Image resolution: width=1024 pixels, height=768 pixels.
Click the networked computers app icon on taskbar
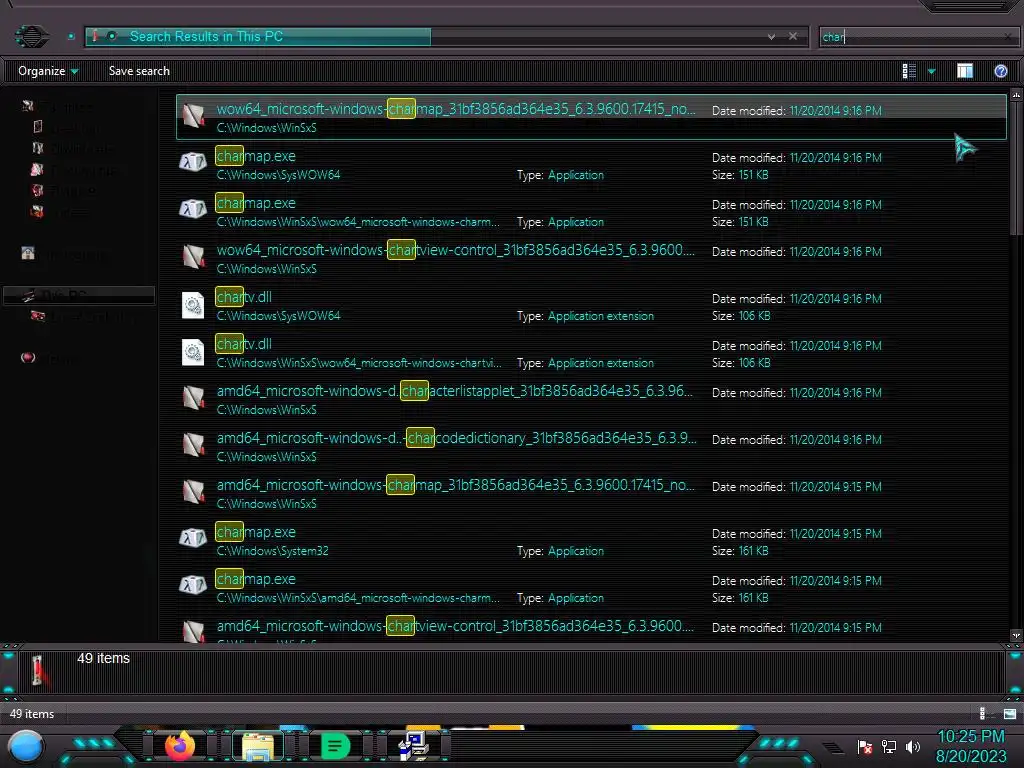pos(413,746)
